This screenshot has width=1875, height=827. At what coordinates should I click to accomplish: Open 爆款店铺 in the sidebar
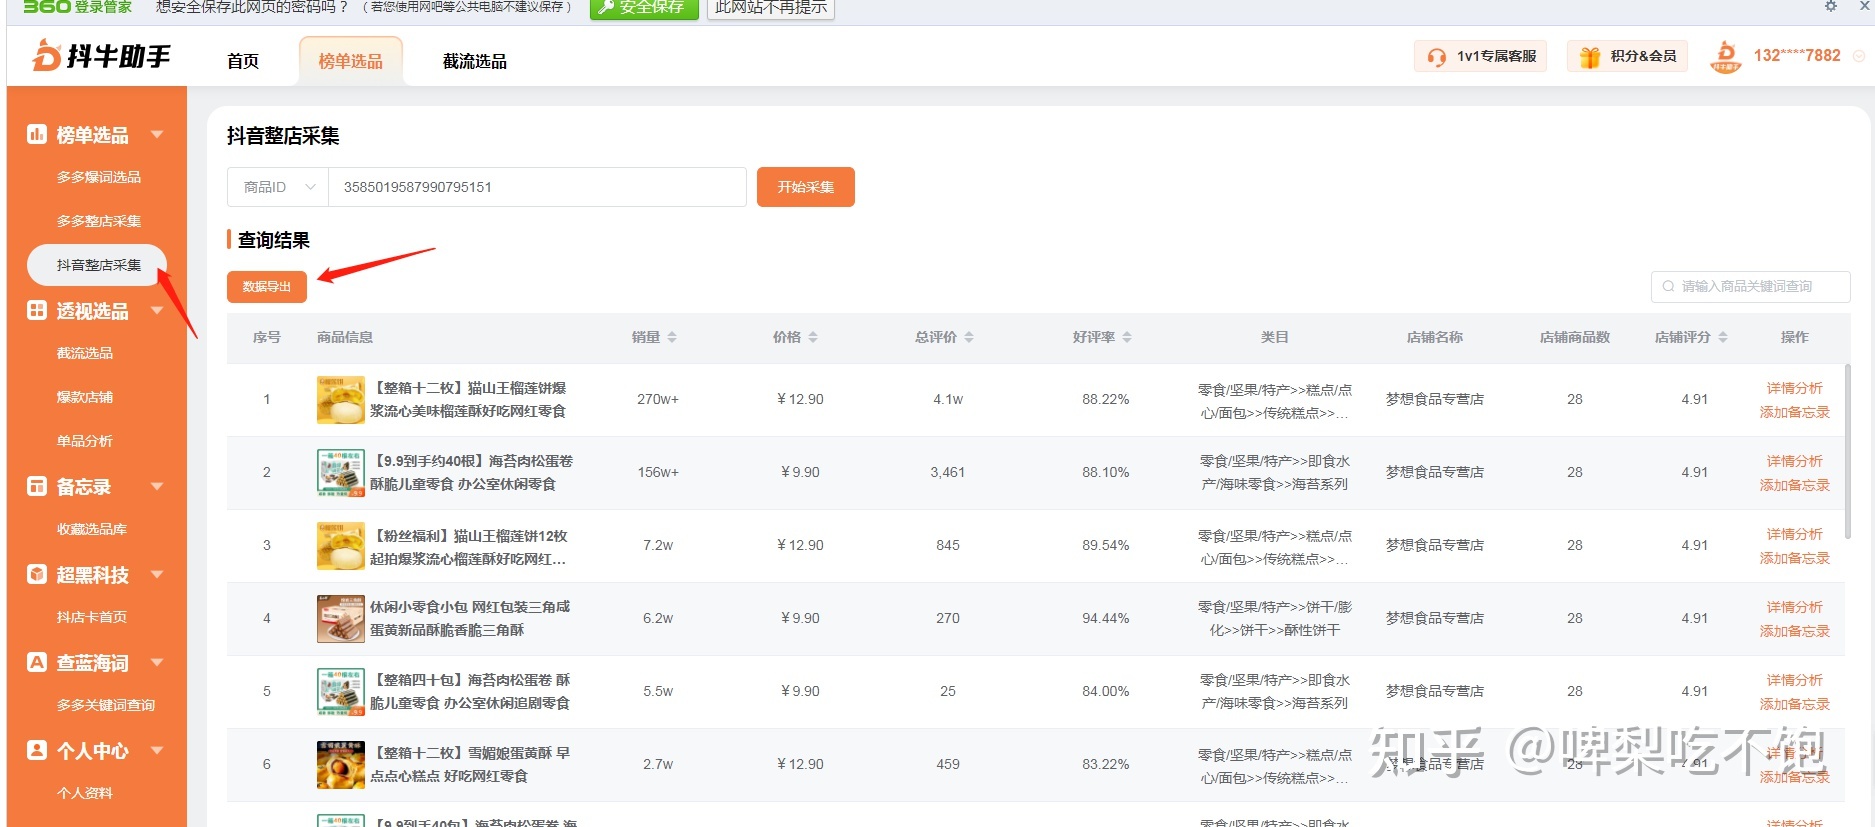pyautogui.click(x=85, y=397)
